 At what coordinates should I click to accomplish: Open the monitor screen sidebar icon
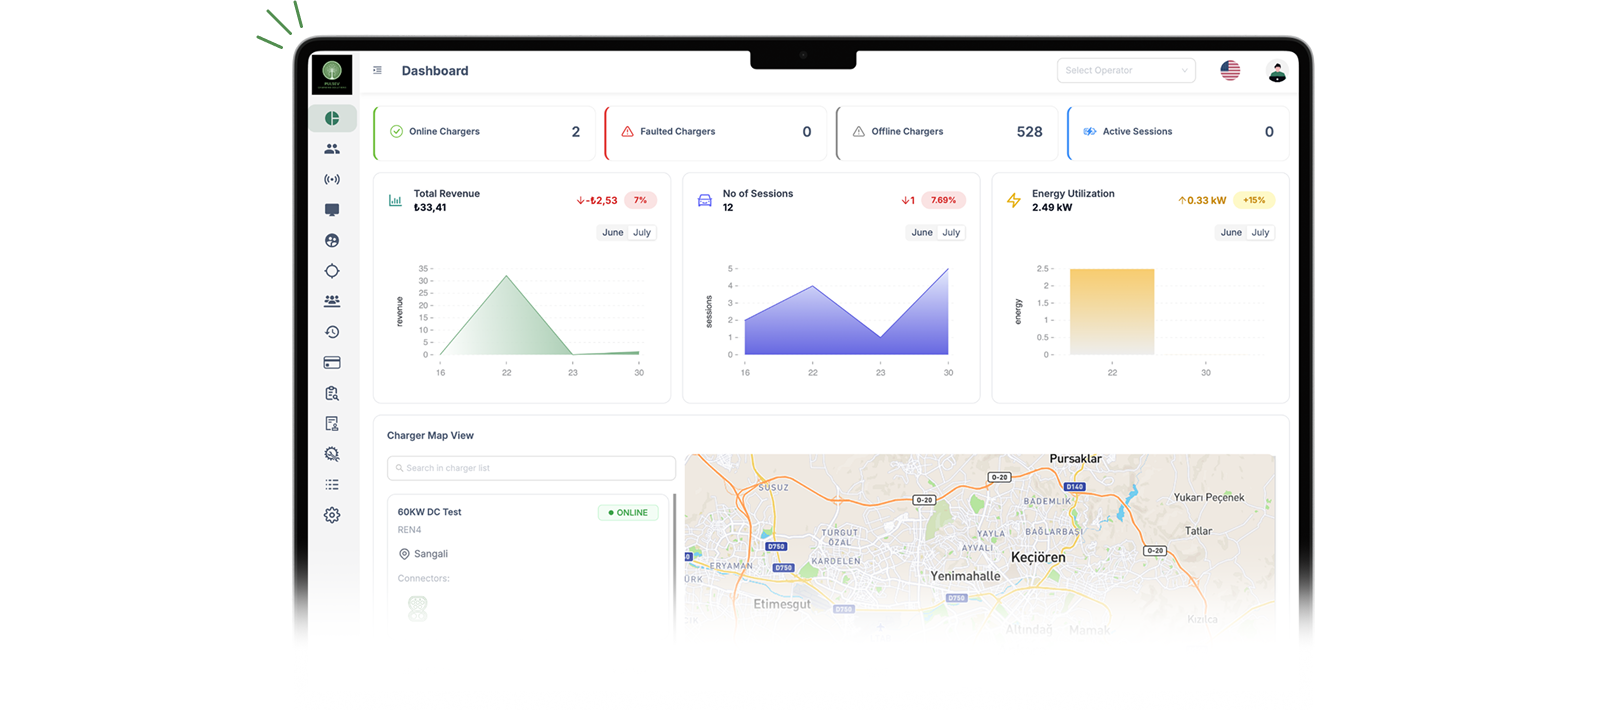tap(332, 210)
